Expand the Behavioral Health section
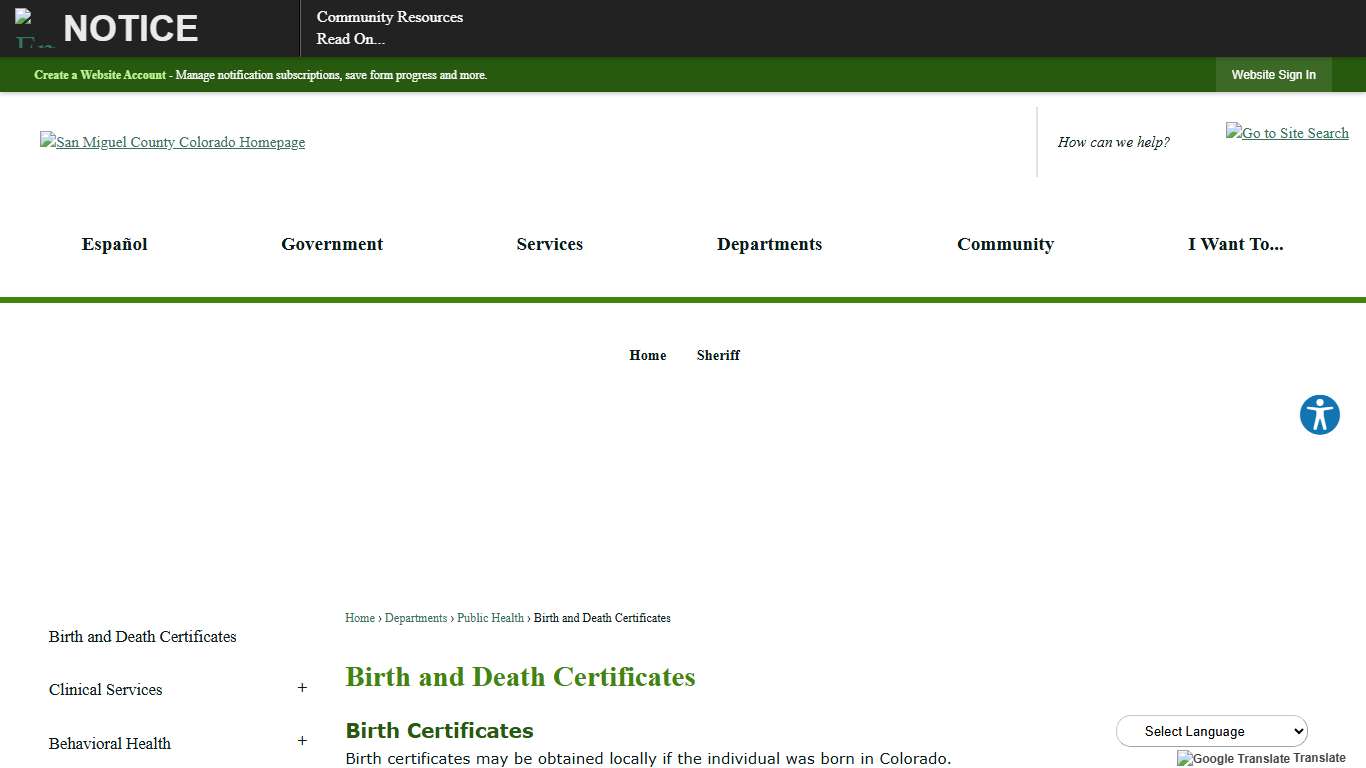The width and height of the screenshot is (1366, 768). coord(302,742)
